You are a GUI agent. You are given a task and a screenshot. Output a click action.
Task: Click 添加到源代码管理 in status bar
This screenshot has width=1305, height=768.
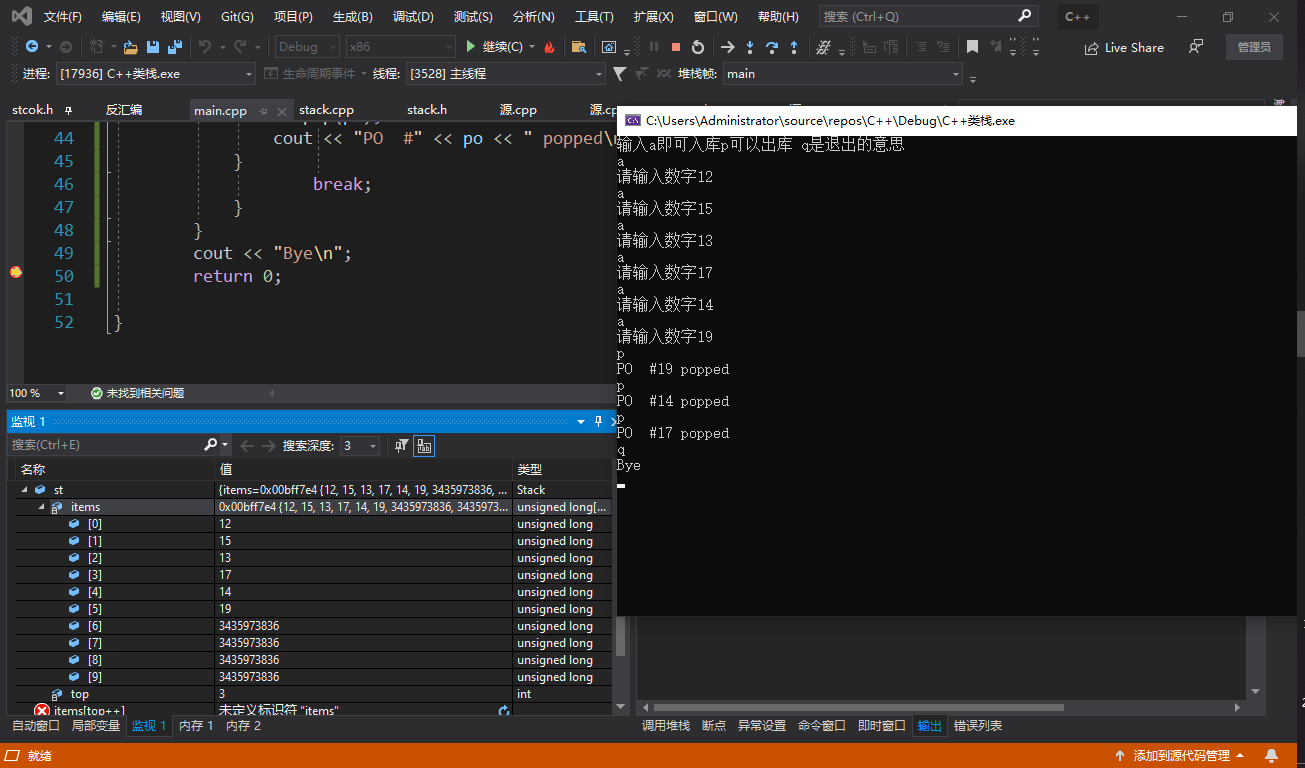point(1180,755)
